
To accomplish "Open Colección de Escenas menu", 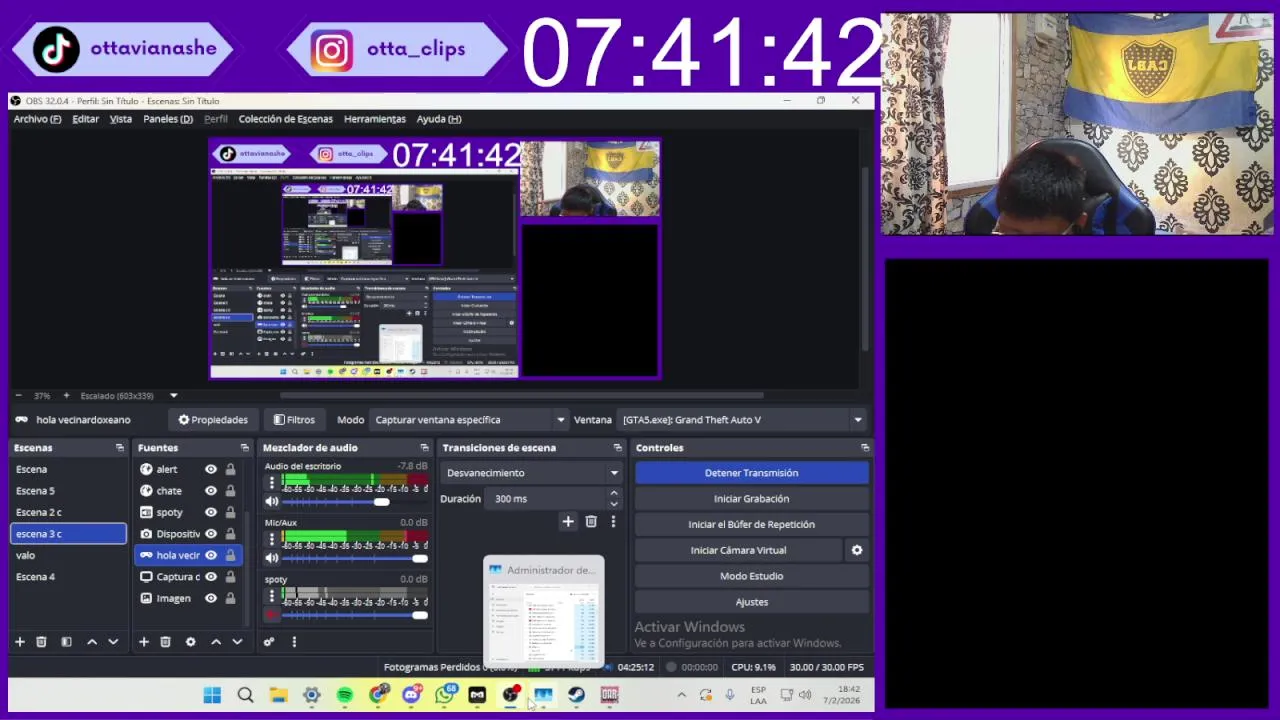I will (x=285, y=119).
